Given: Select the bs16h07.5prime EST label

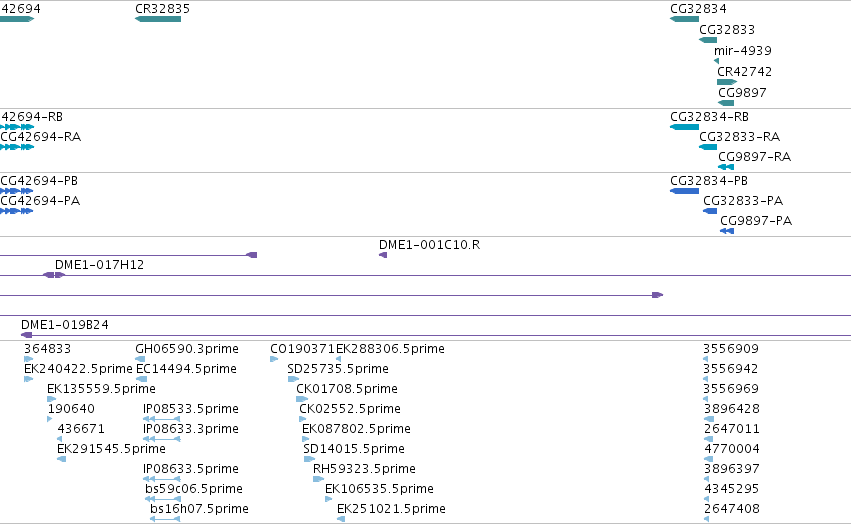Looking at the screenshot, I should click(x=199, y=509).
